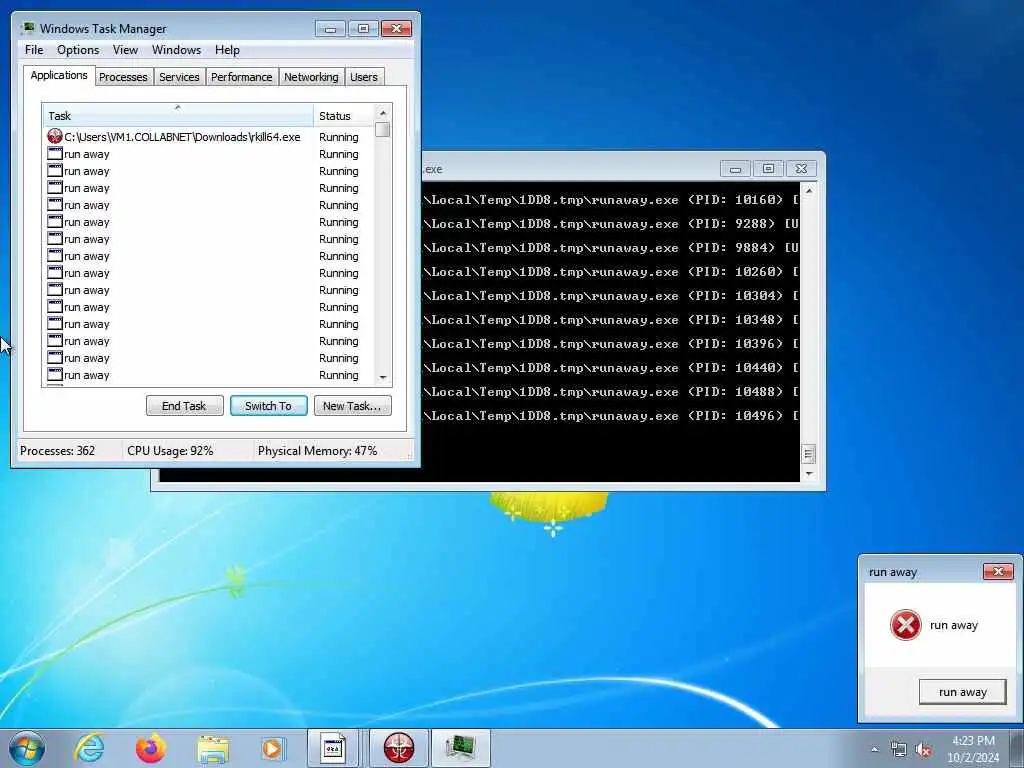Launch Internet Explorer from the taskbar
Viewport: 1024px width, 768px height.
[89, 748]
